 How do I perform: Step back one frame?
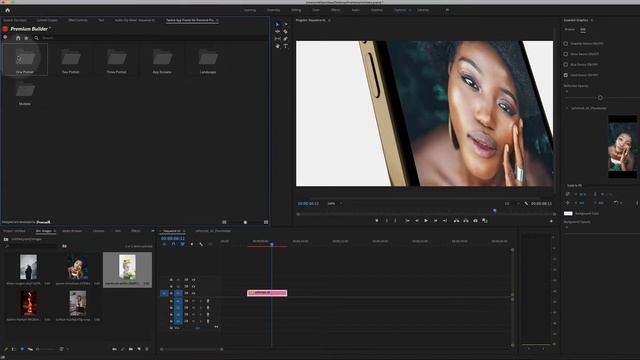pos(417,221)
